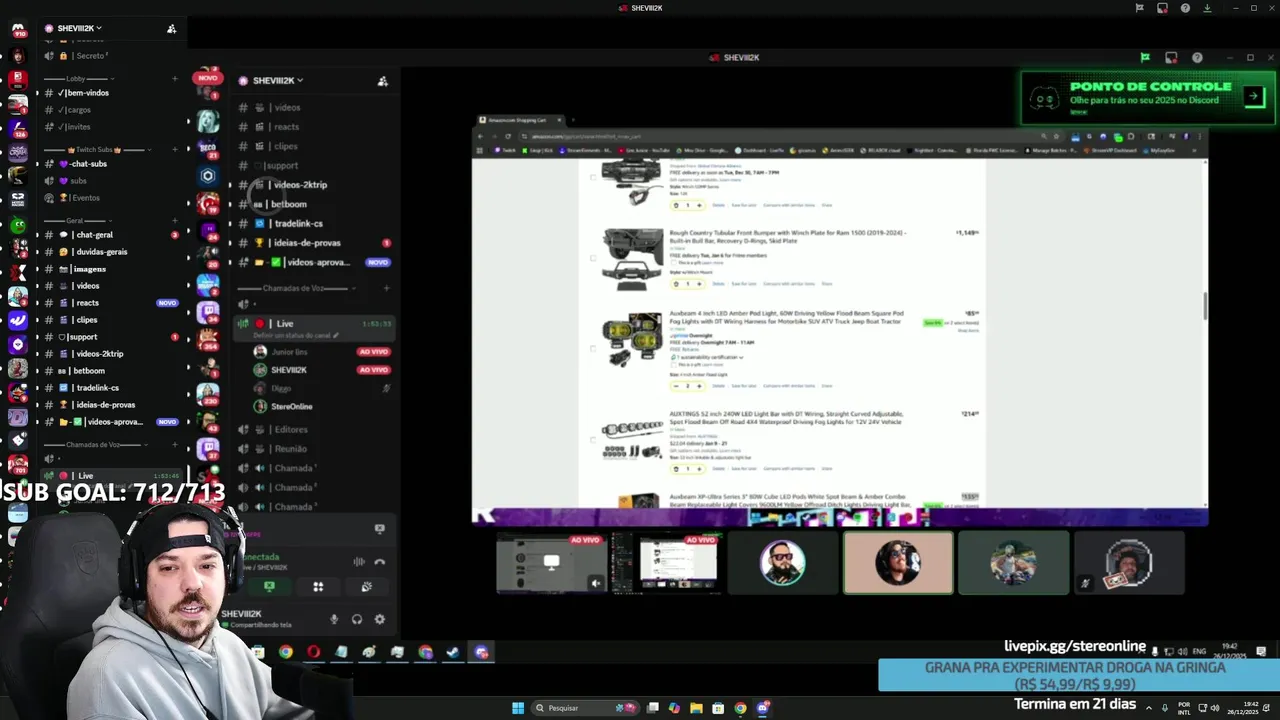This screenshot has width=1280, height=720.
Task: Click the arrow on the Ponto de Controle banner
Action: click(x=1253, y=96)
